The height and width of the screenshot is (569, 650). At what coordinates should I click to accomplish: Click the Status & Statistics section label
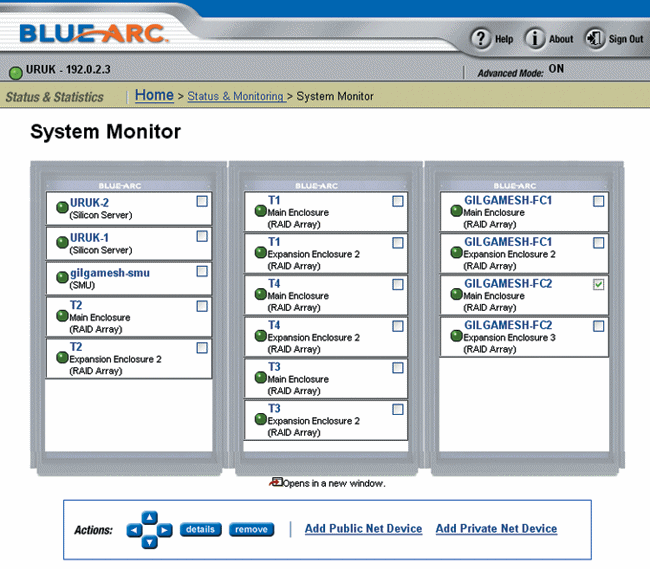[x=54, y=97]
